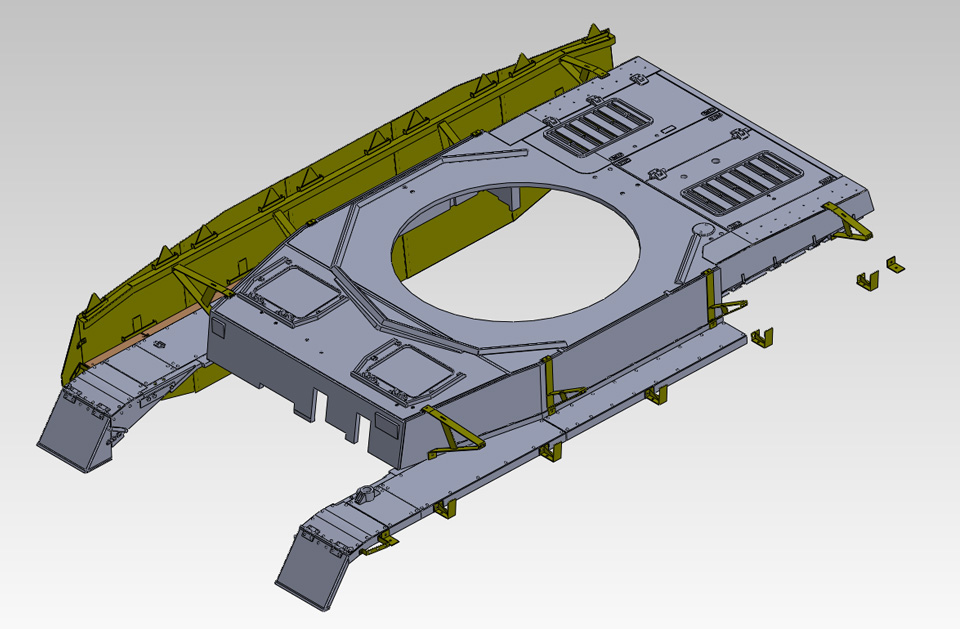This screenshot has height=629, width=960.
Task: Click the orange strip on the left fender
Action: [150, 328]
